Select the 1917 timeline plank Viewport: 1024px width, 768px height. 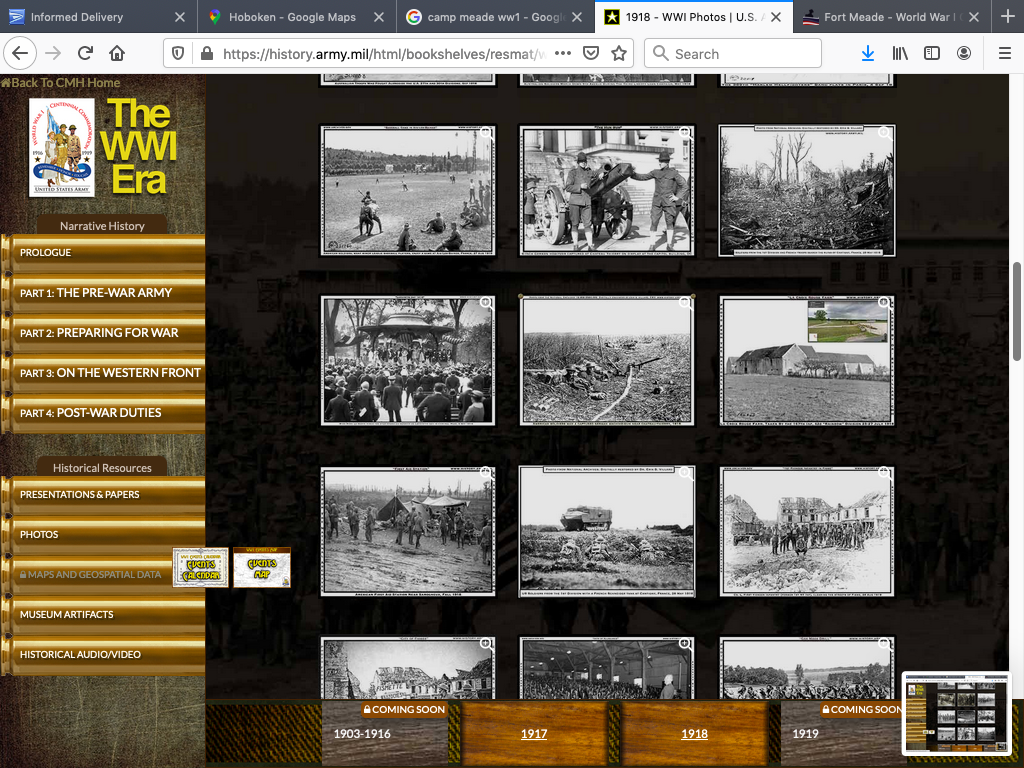[534, 733]
